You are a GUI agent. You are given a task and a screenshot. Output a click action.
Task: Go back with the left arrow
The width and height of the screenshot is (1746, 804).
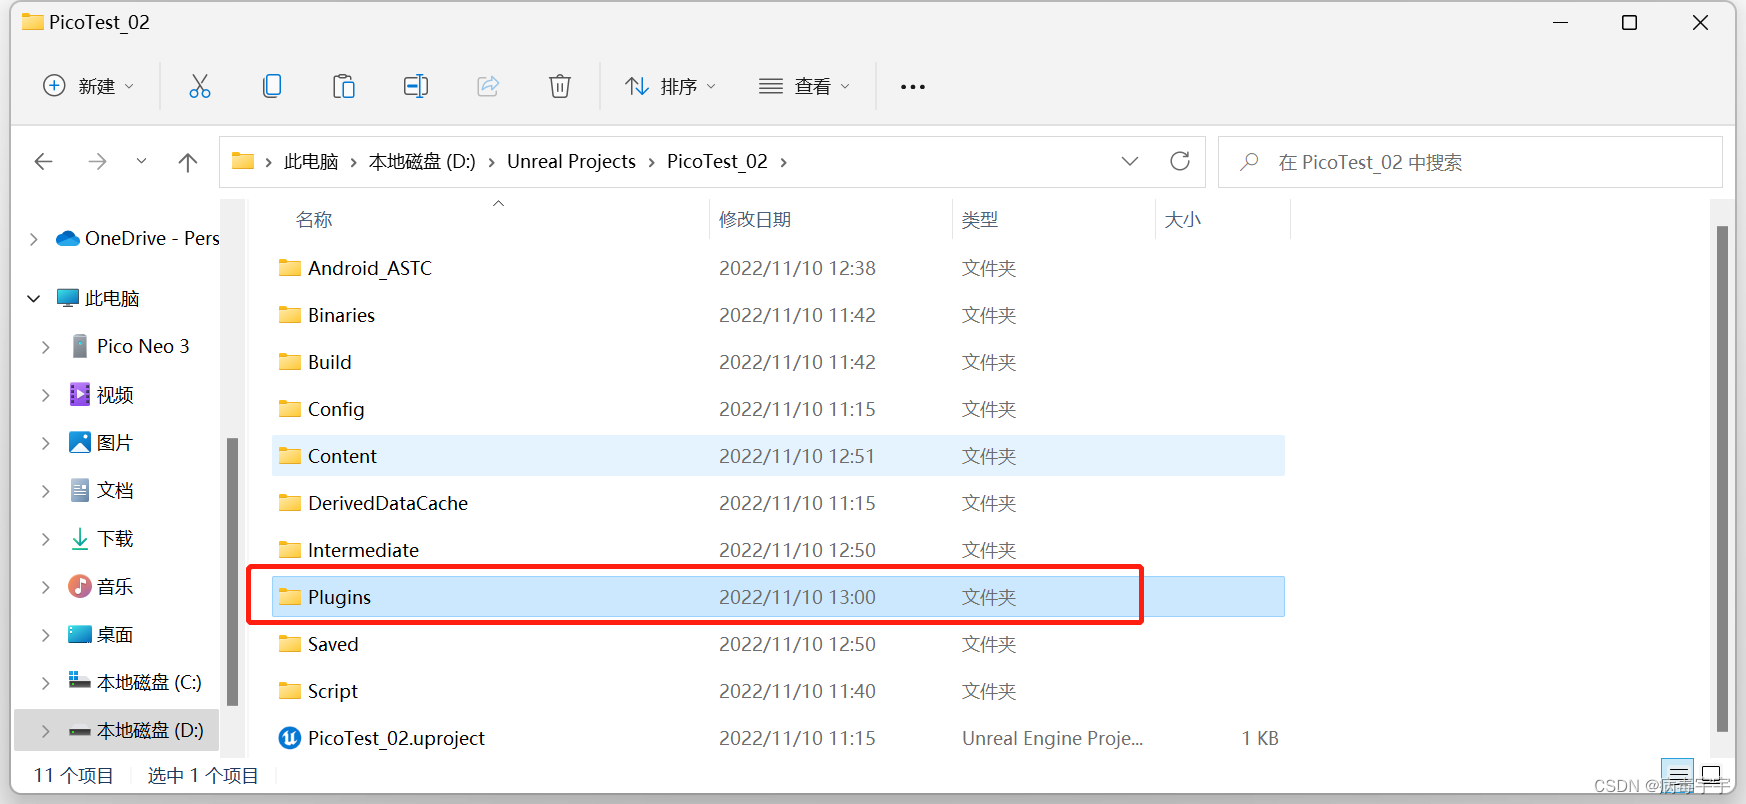(x=43, y=162)
